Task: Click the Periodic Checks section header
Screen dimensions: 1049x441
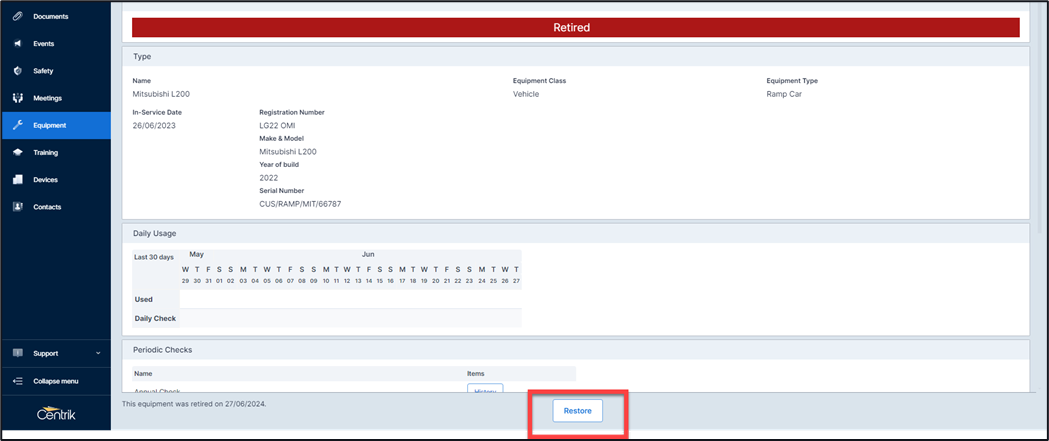Action: [575, 349]
